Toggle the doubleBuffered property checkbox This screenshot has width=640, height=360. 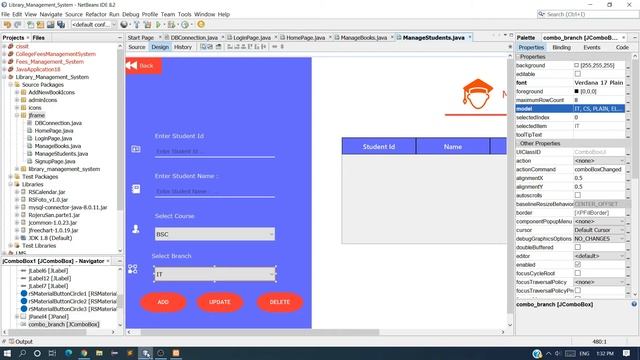click(x=578, y=247)
